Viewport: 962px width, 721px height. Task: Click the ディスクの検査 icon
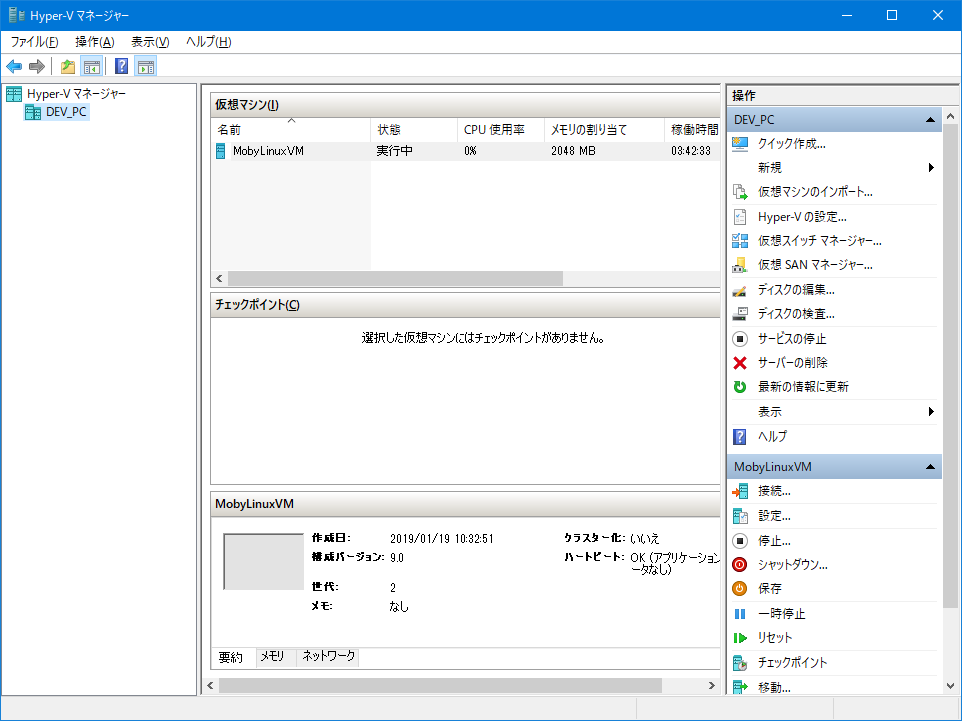click(x=740, y=314)
